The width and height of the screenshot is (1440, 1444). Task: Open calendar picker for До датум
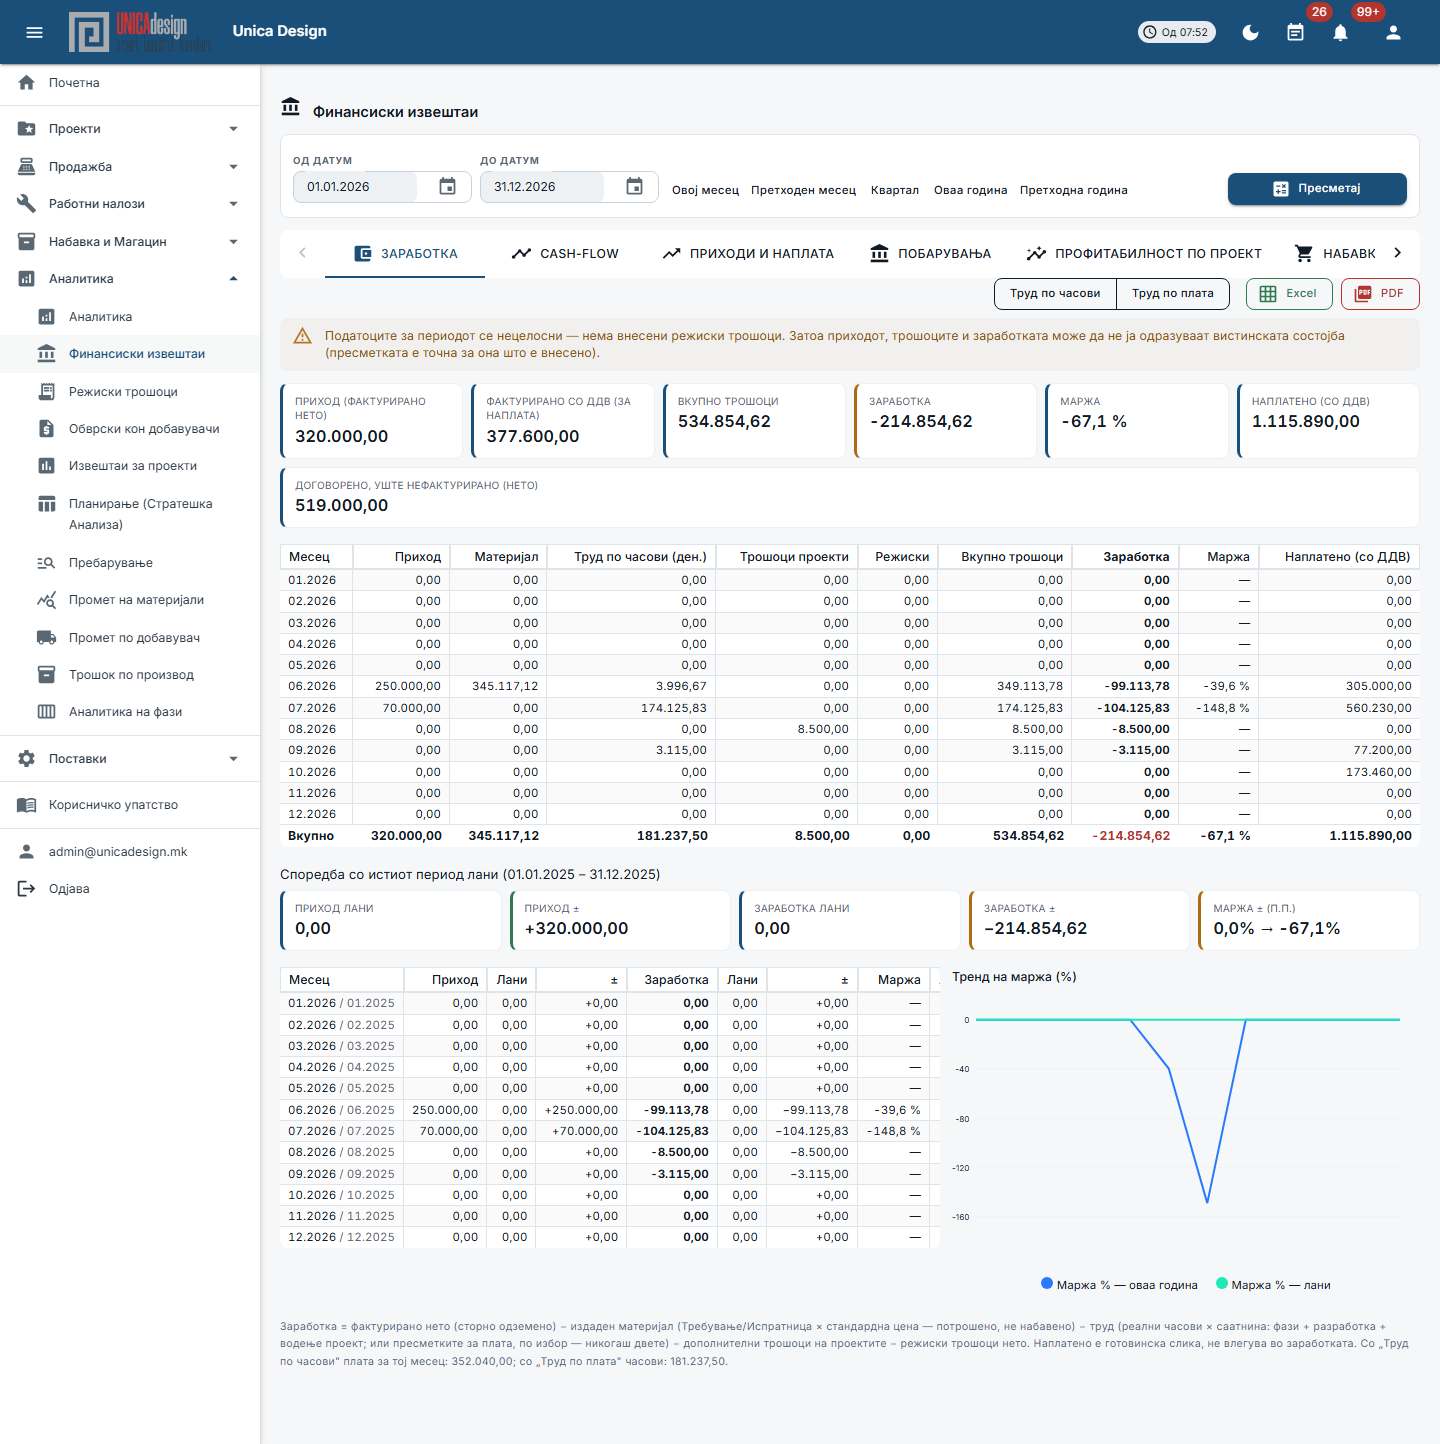click(x=634, y=187)
